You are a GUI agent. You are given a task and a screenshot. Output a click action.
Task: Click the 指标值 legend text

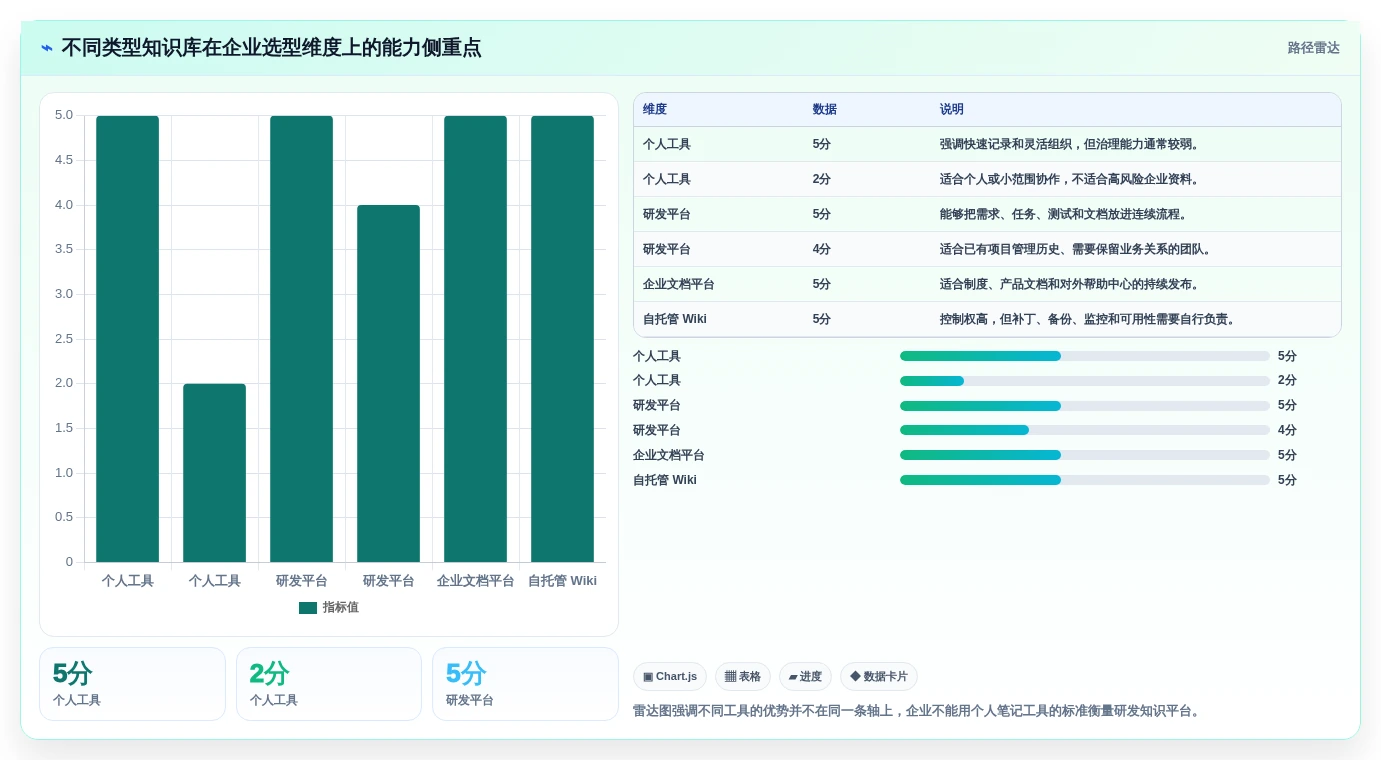click(340, 607)
